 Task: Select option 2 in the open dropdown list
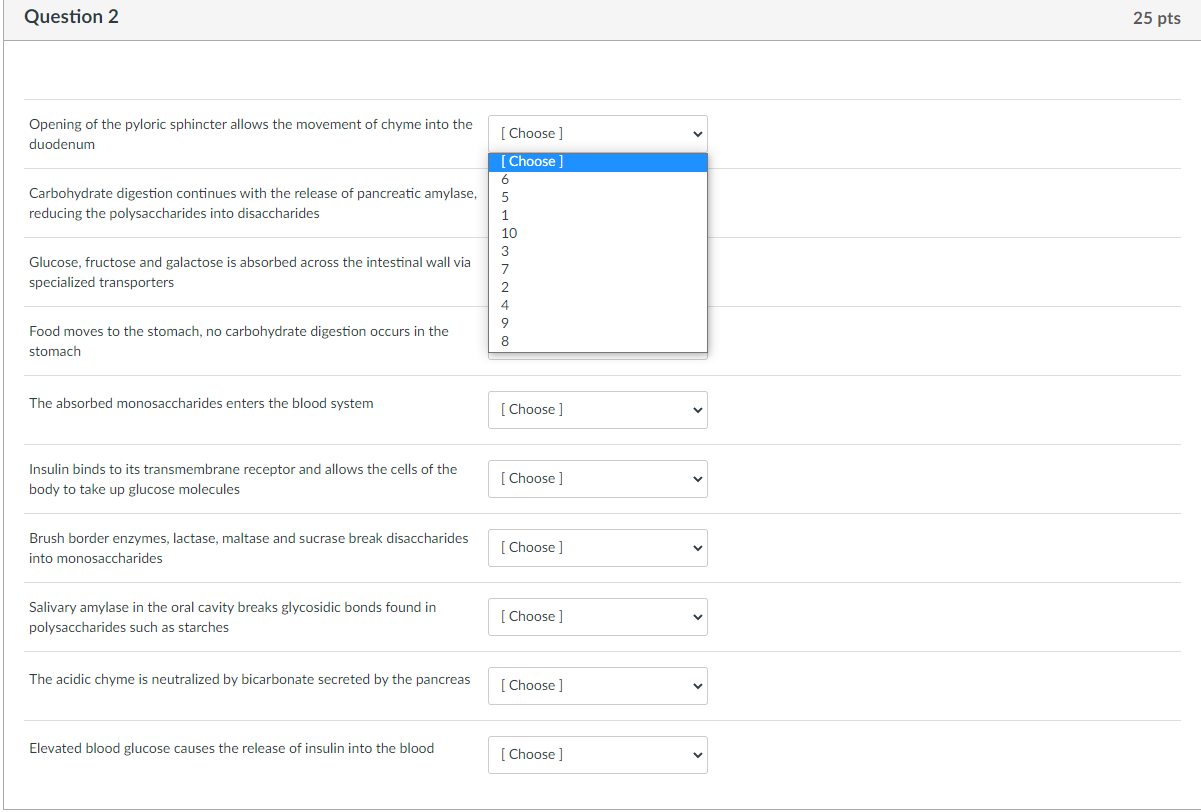pyautogui.click(x=597, y=287)
